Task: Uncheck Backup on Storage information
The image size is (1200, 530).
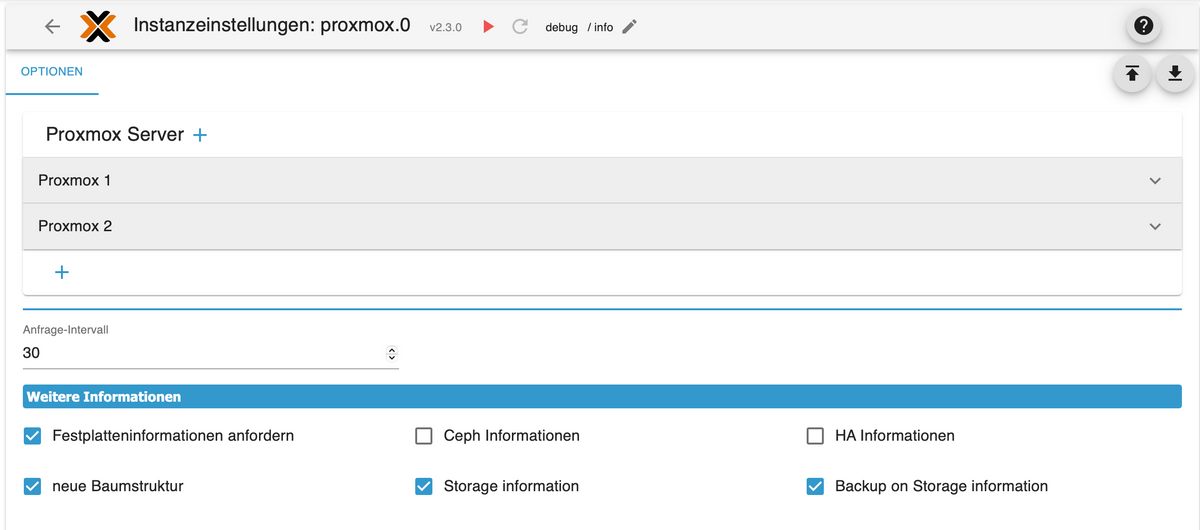Action: click(815, 486)
